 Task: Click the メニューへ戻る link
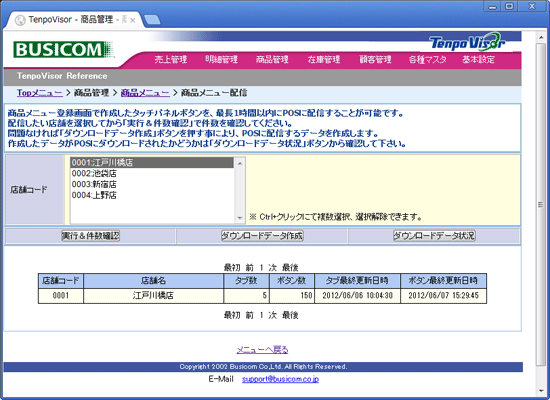(x=262, y=350)
